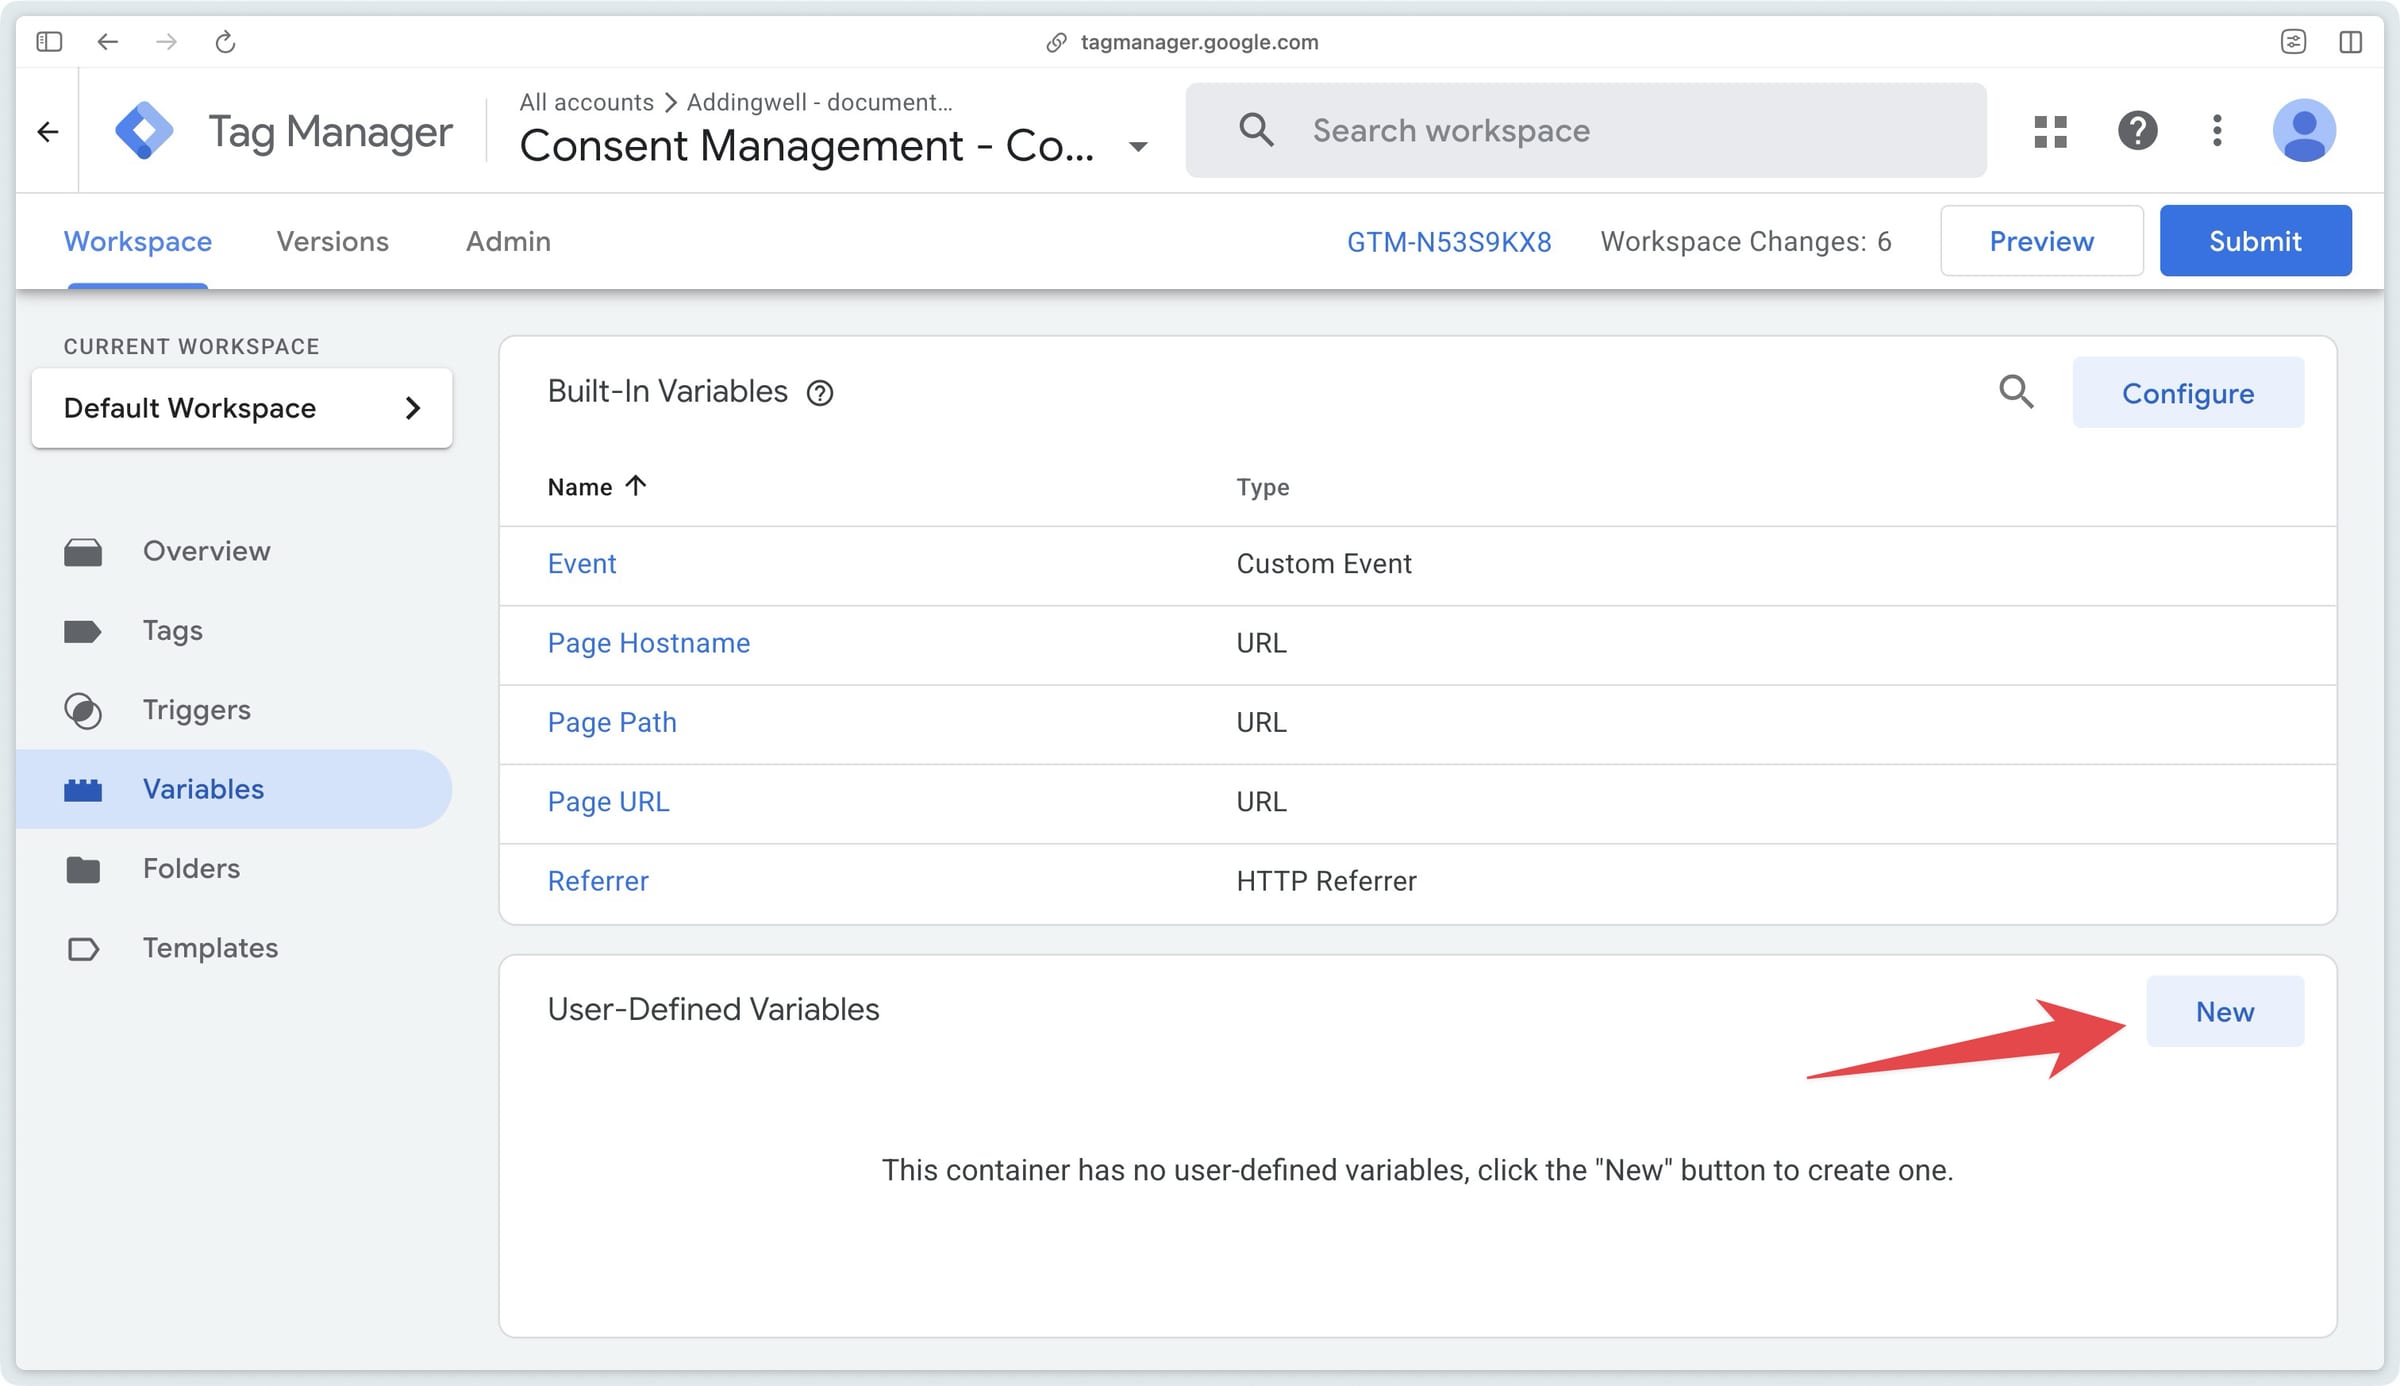Click the link icon beside tagmanager.google.com
Screen dimensions: 2400x1386
click(x=1056, y=42)
